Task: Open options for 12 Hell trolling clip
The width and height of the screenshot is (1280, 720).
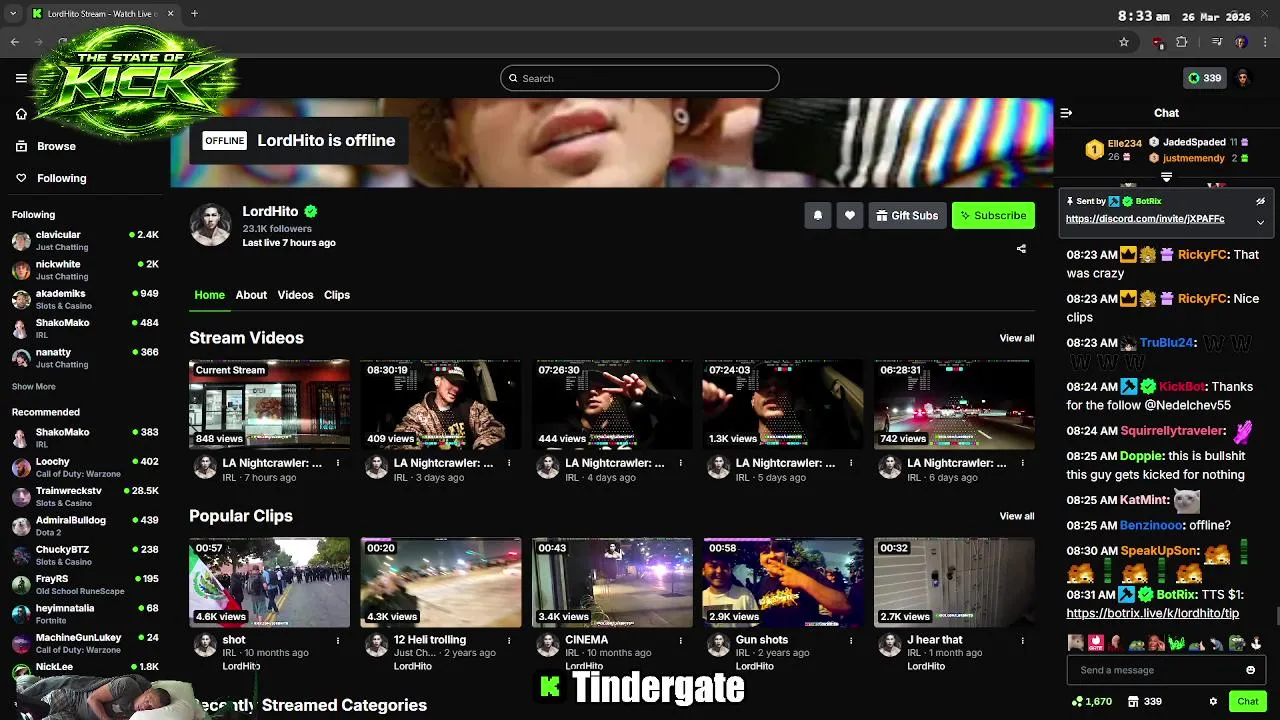Action: [x=509, y=640]
